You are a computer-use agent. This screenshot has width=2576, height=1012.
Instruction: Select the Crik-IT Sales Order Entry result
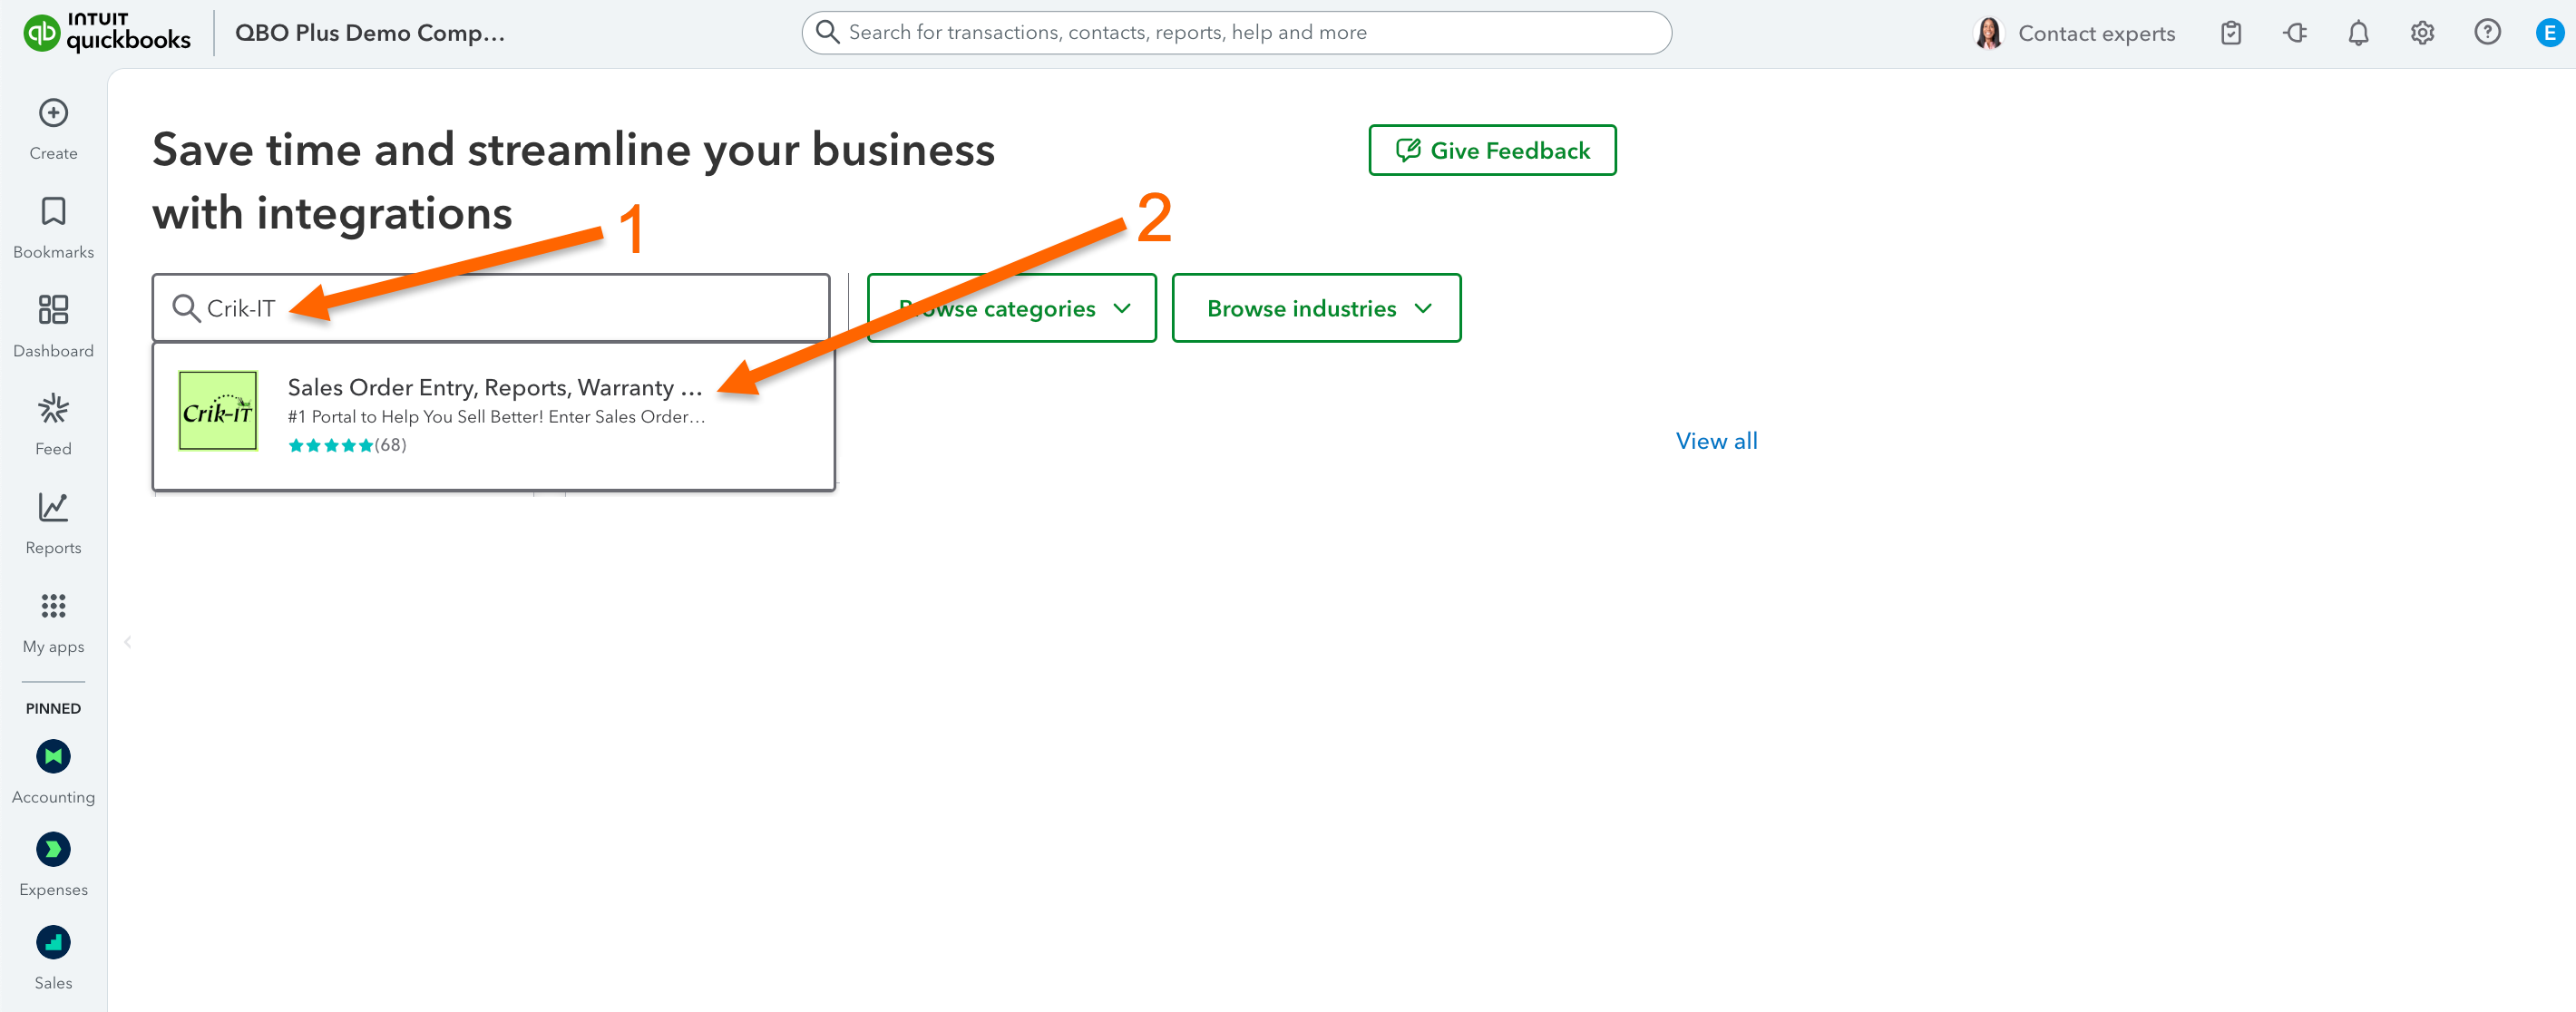coord(494,414)
